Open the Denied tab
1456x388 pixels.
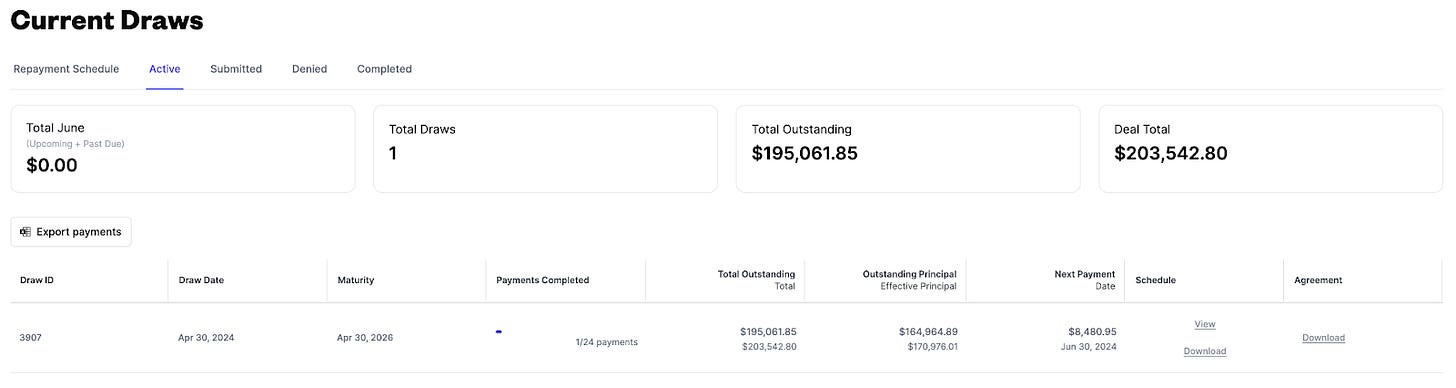pyautogui.click(x=309, y=69)
